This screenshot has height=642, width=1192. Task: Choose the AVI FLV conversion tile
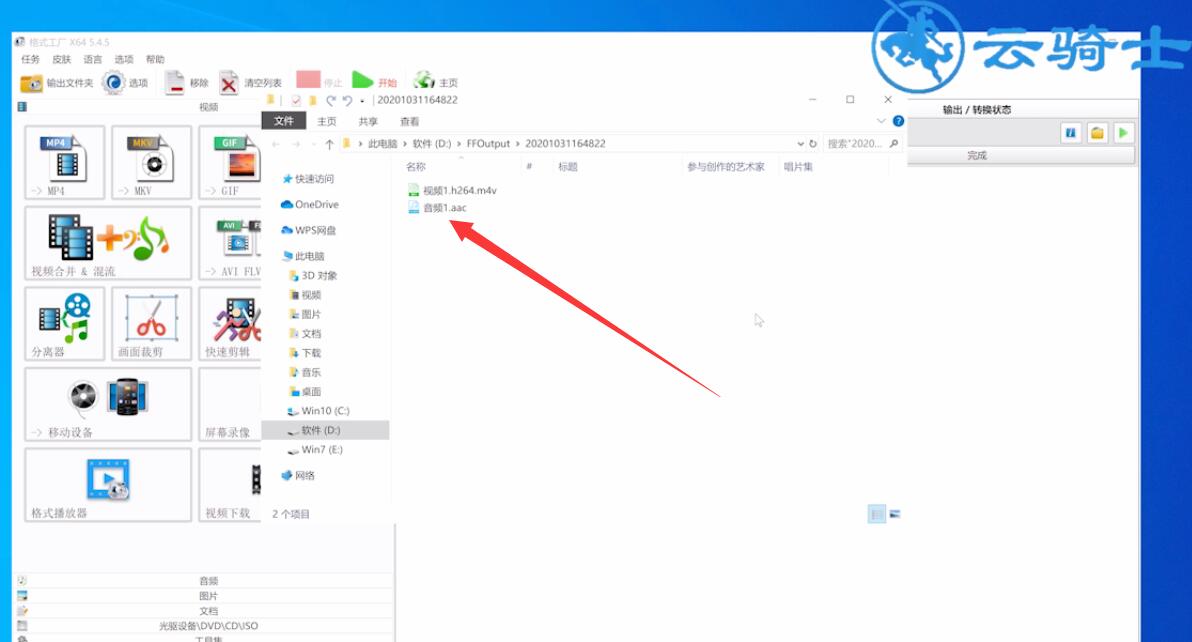(230, 243)
